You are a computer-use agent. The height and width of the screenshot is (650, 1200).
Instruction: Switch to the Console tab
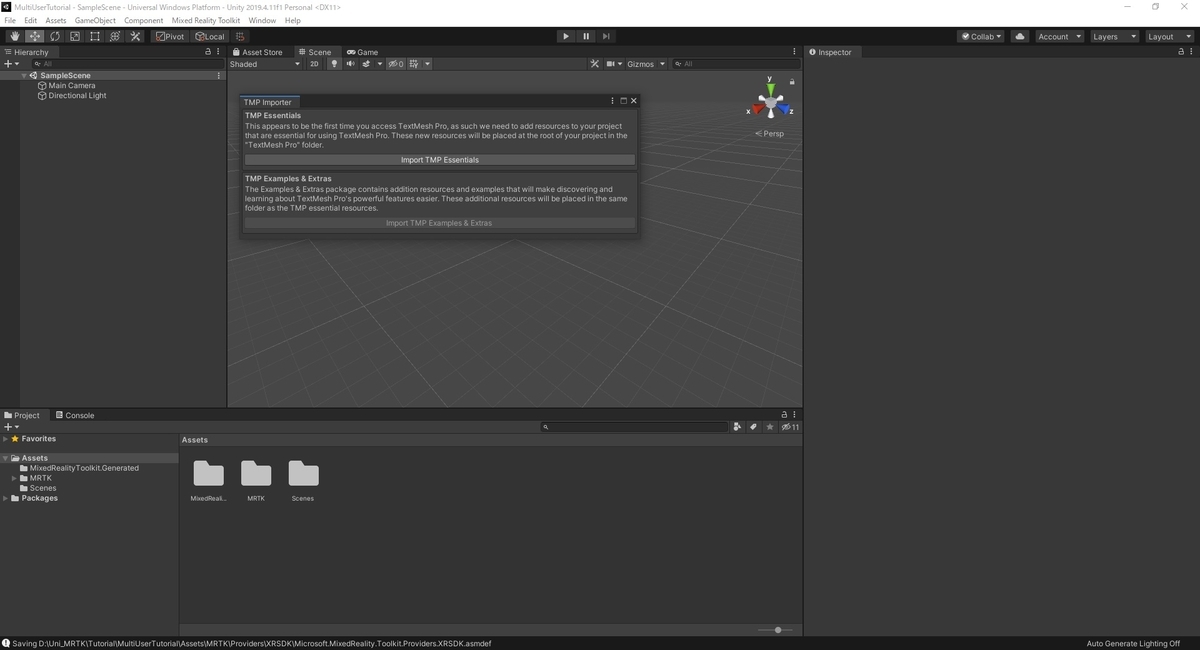point(75,415)
